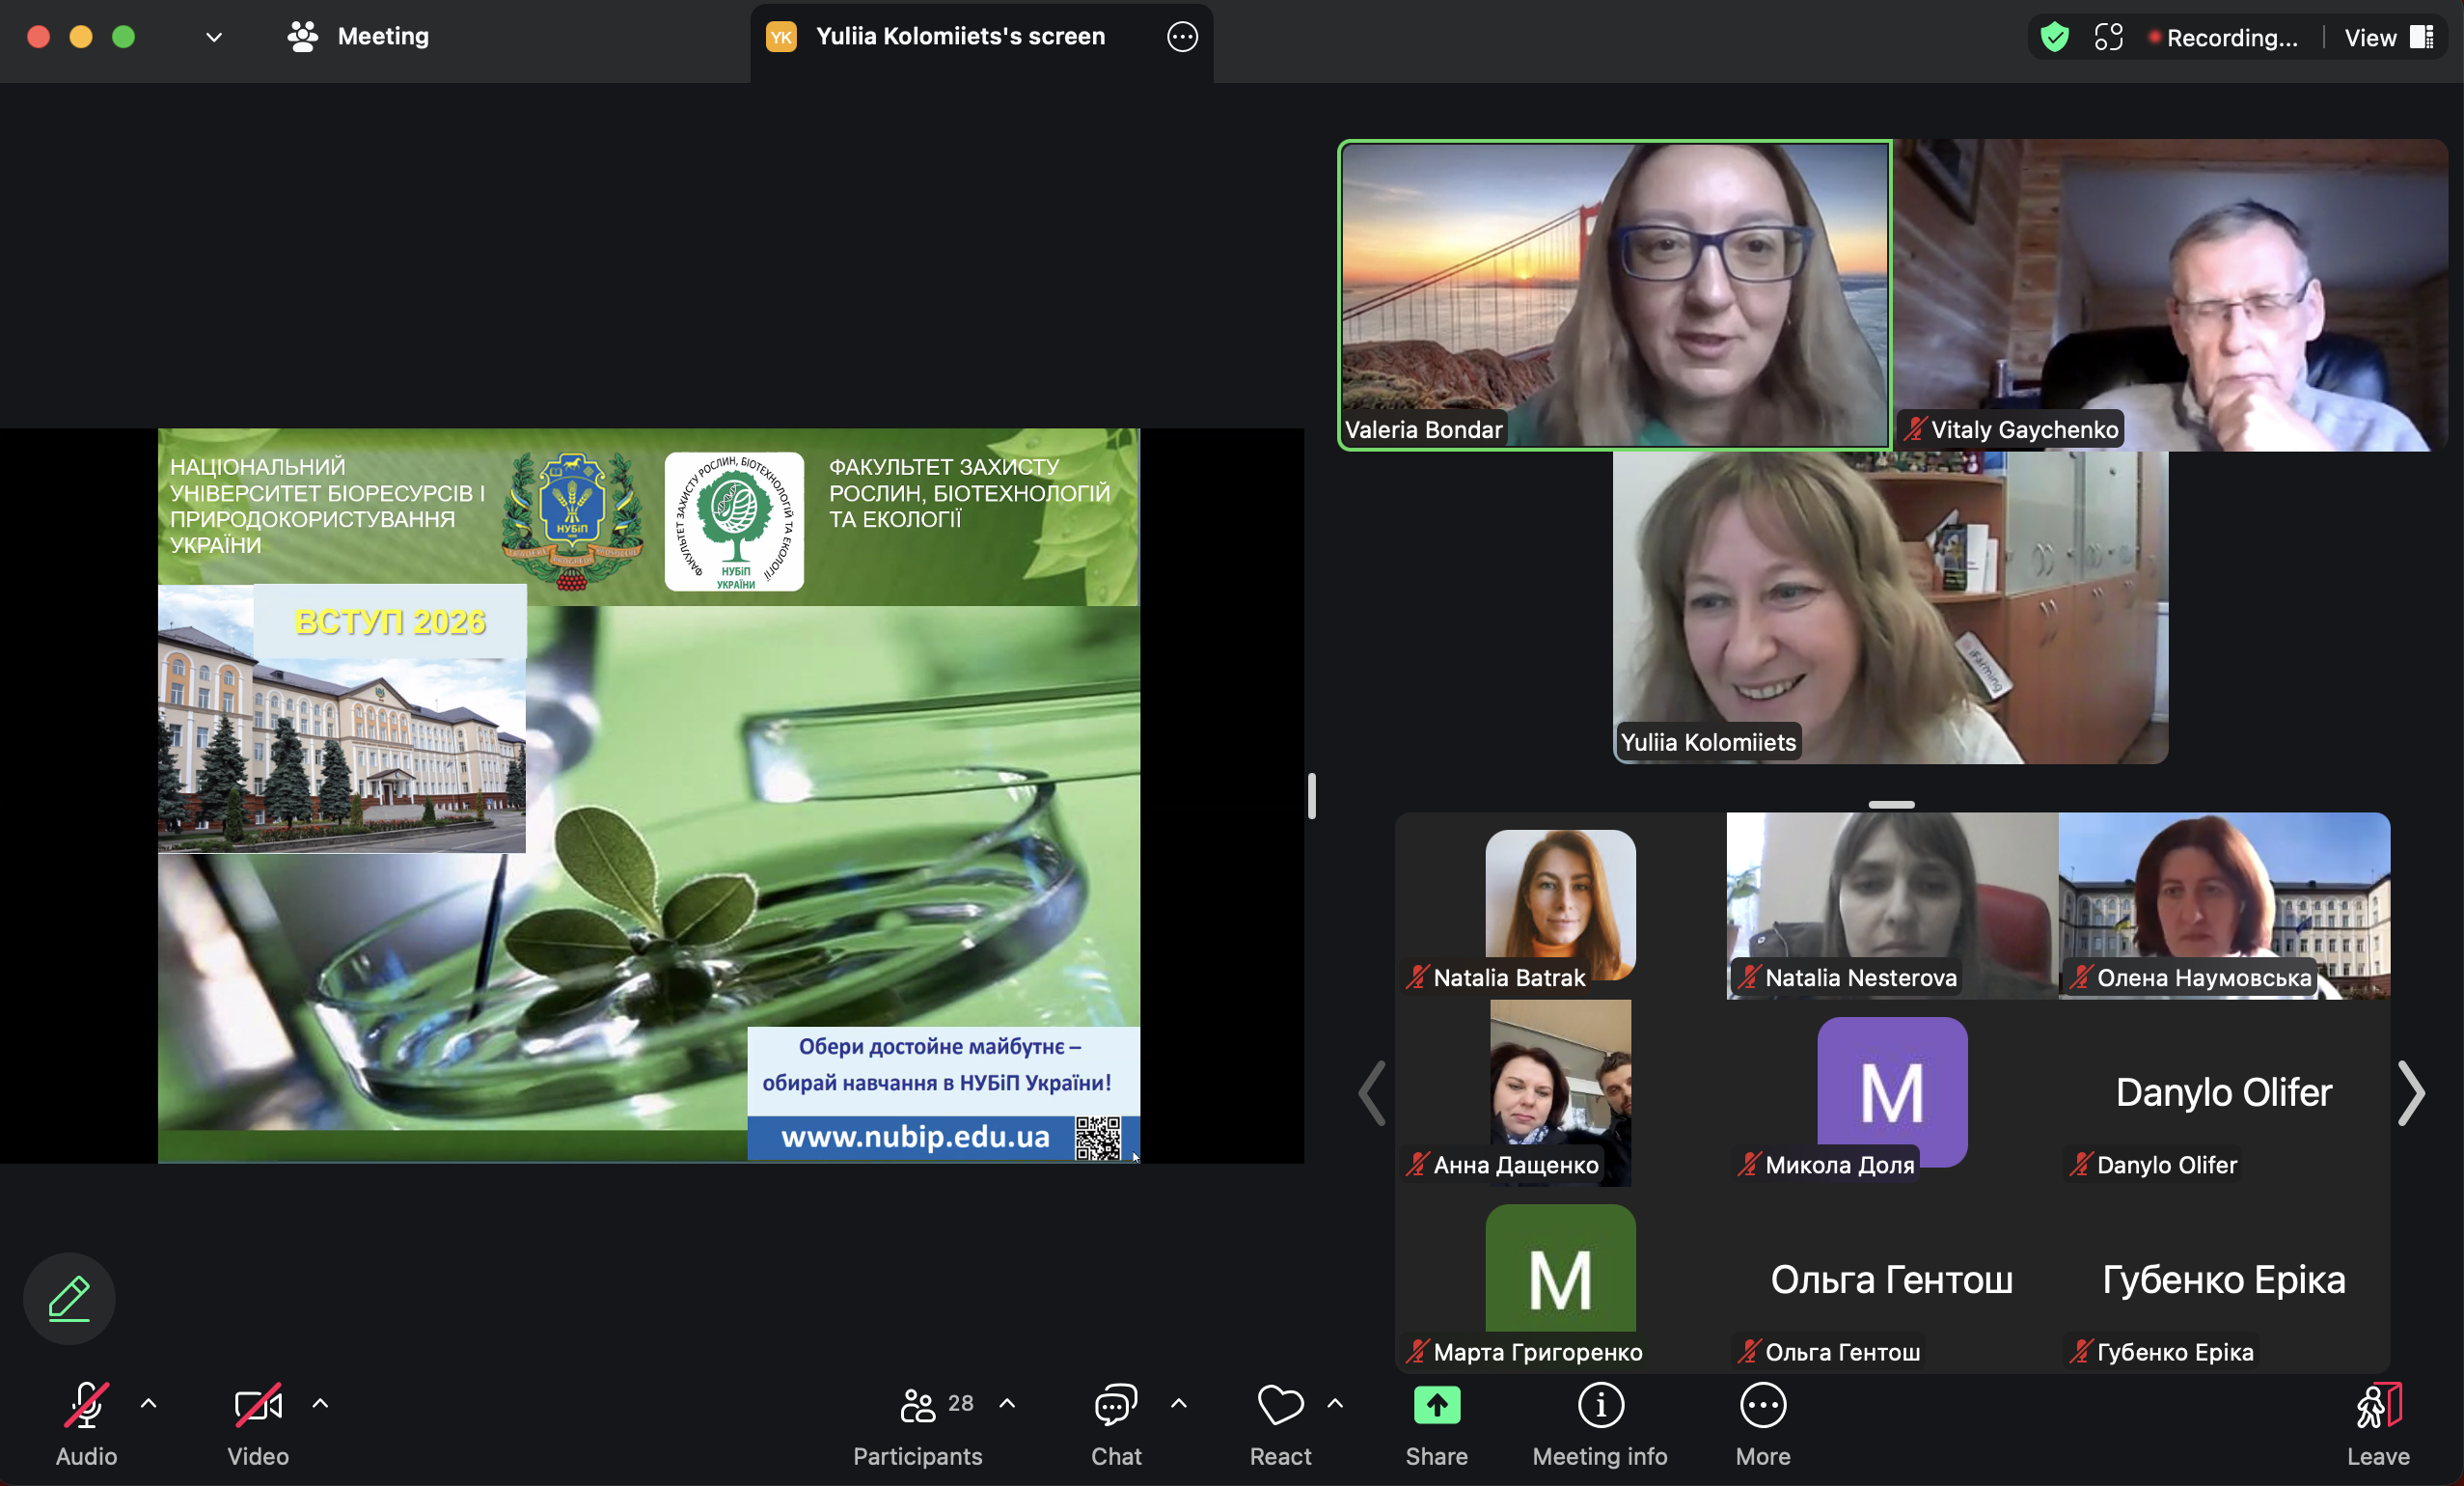Viewport: 2464px width, 1486px height.
Task: Select the Yuliia Kolomiiets's screen tab
Action: coord(958,37)
